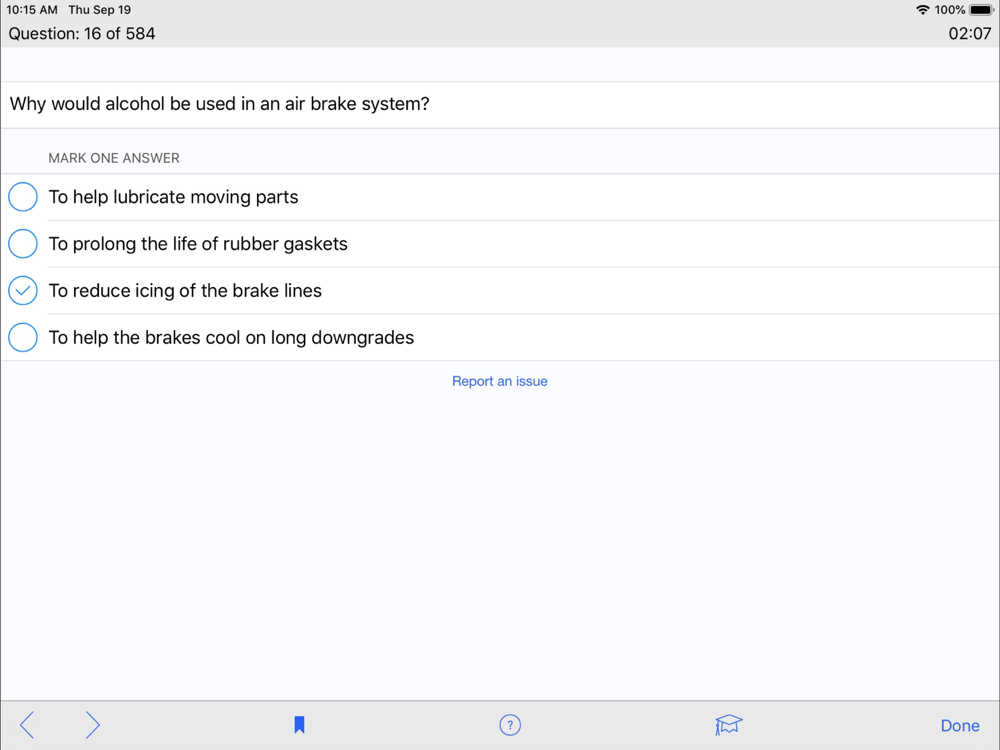1000x750 pixels.
Task: Choose answer text about long downgrades
Action: [x=232, y=338]
